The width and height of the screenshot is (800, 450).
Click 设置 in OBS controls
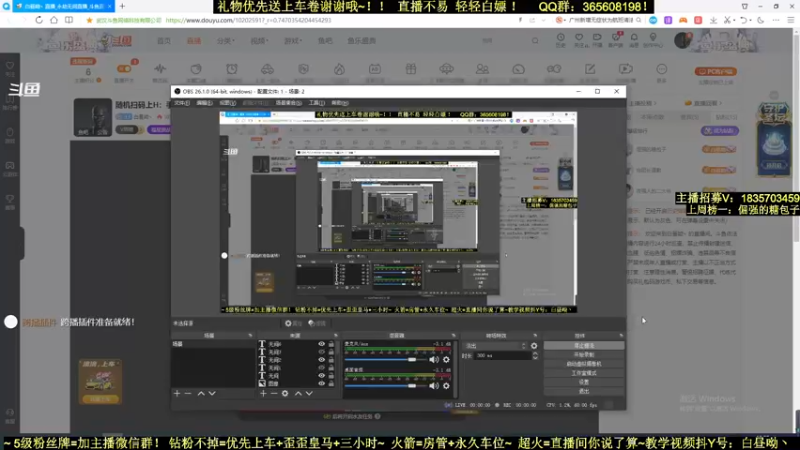pos(584,382)
